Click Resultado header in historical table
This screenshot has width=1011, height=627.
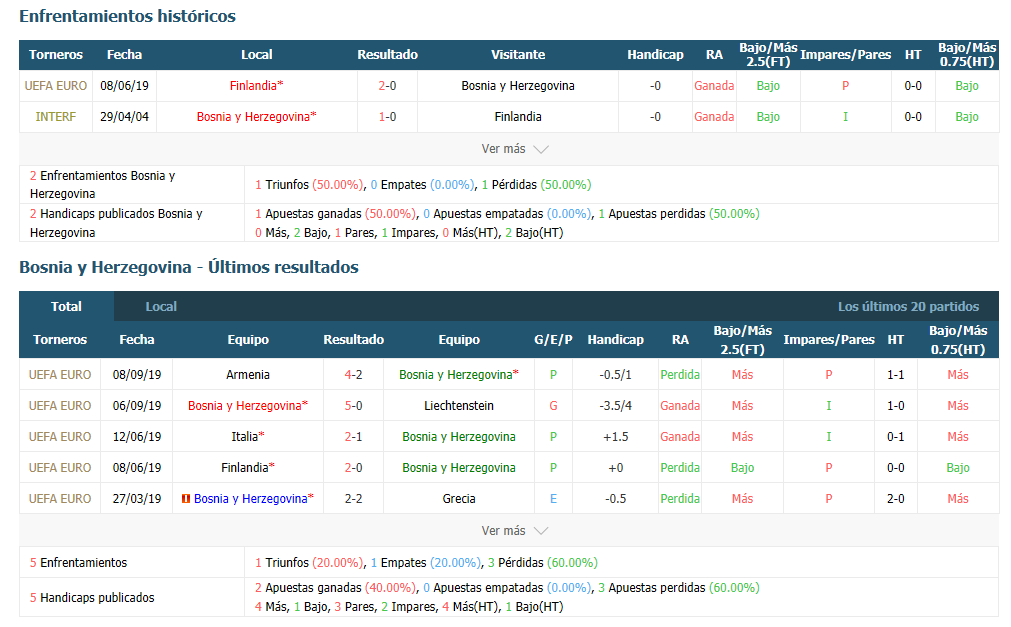click(388, 55)
